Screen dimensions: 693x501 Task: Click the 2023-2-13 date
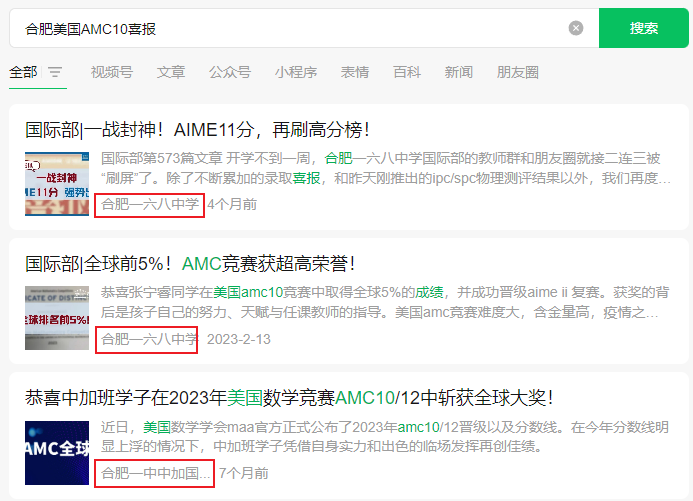239,339
